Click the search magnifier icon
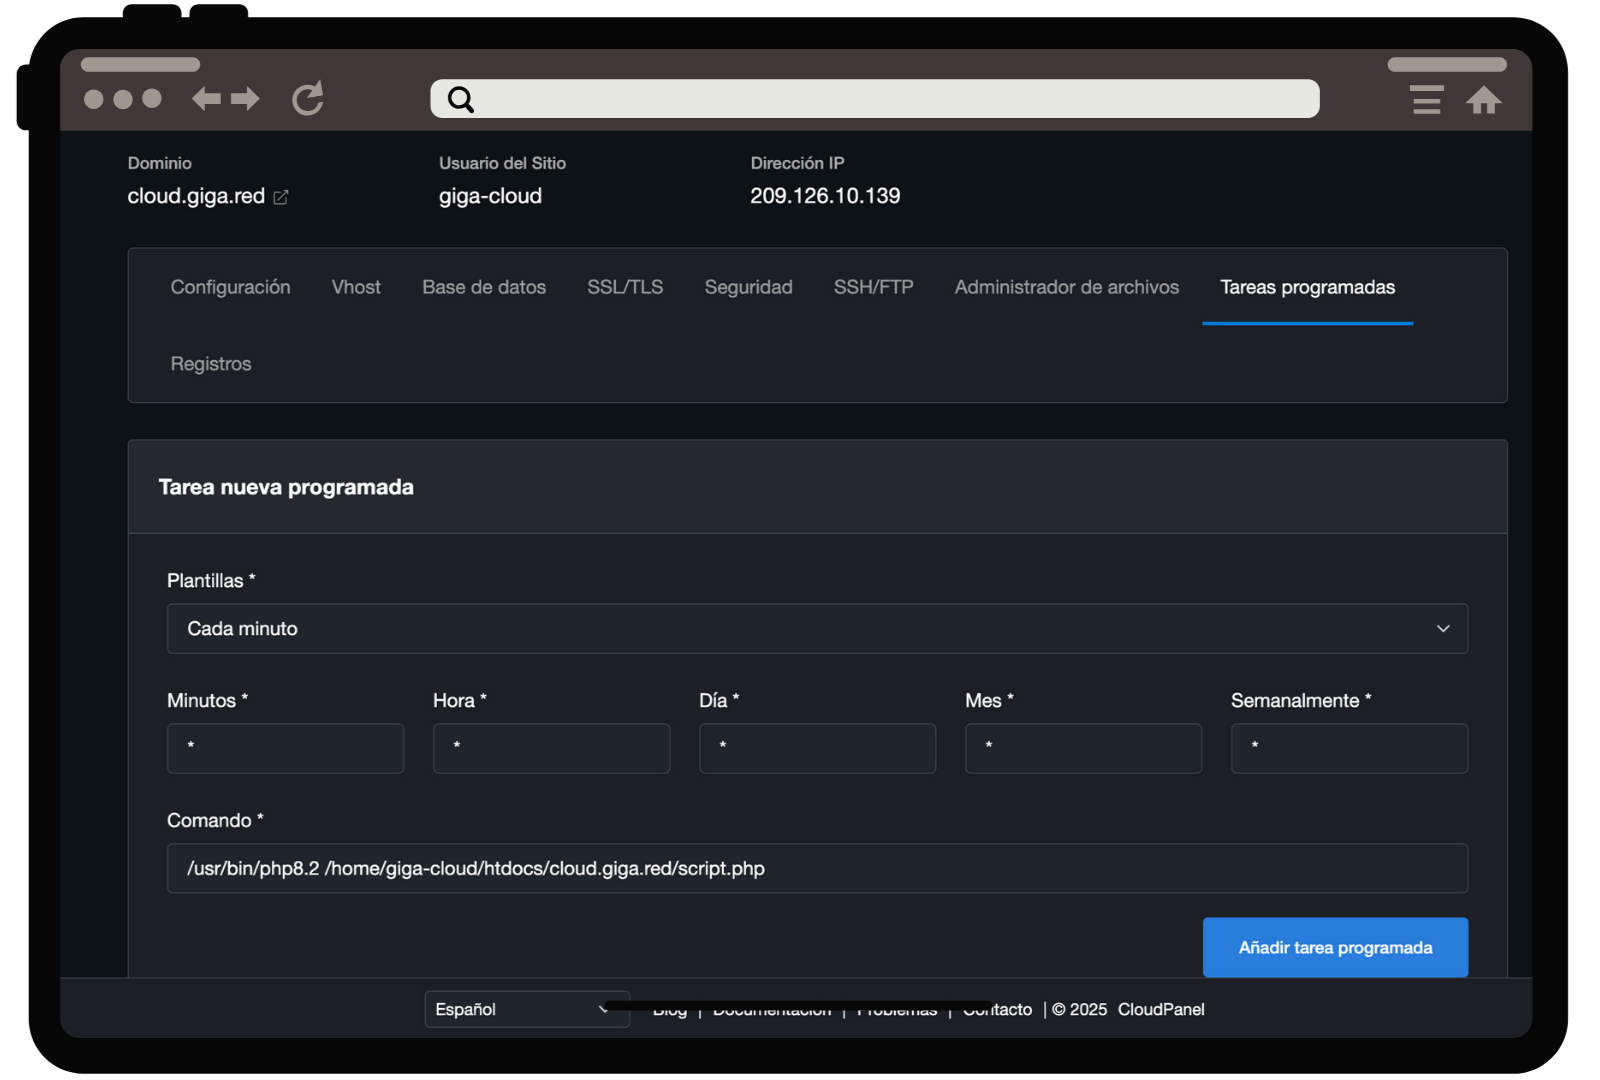This screenshot has height=1080, width=1600. tap(460, 99)
